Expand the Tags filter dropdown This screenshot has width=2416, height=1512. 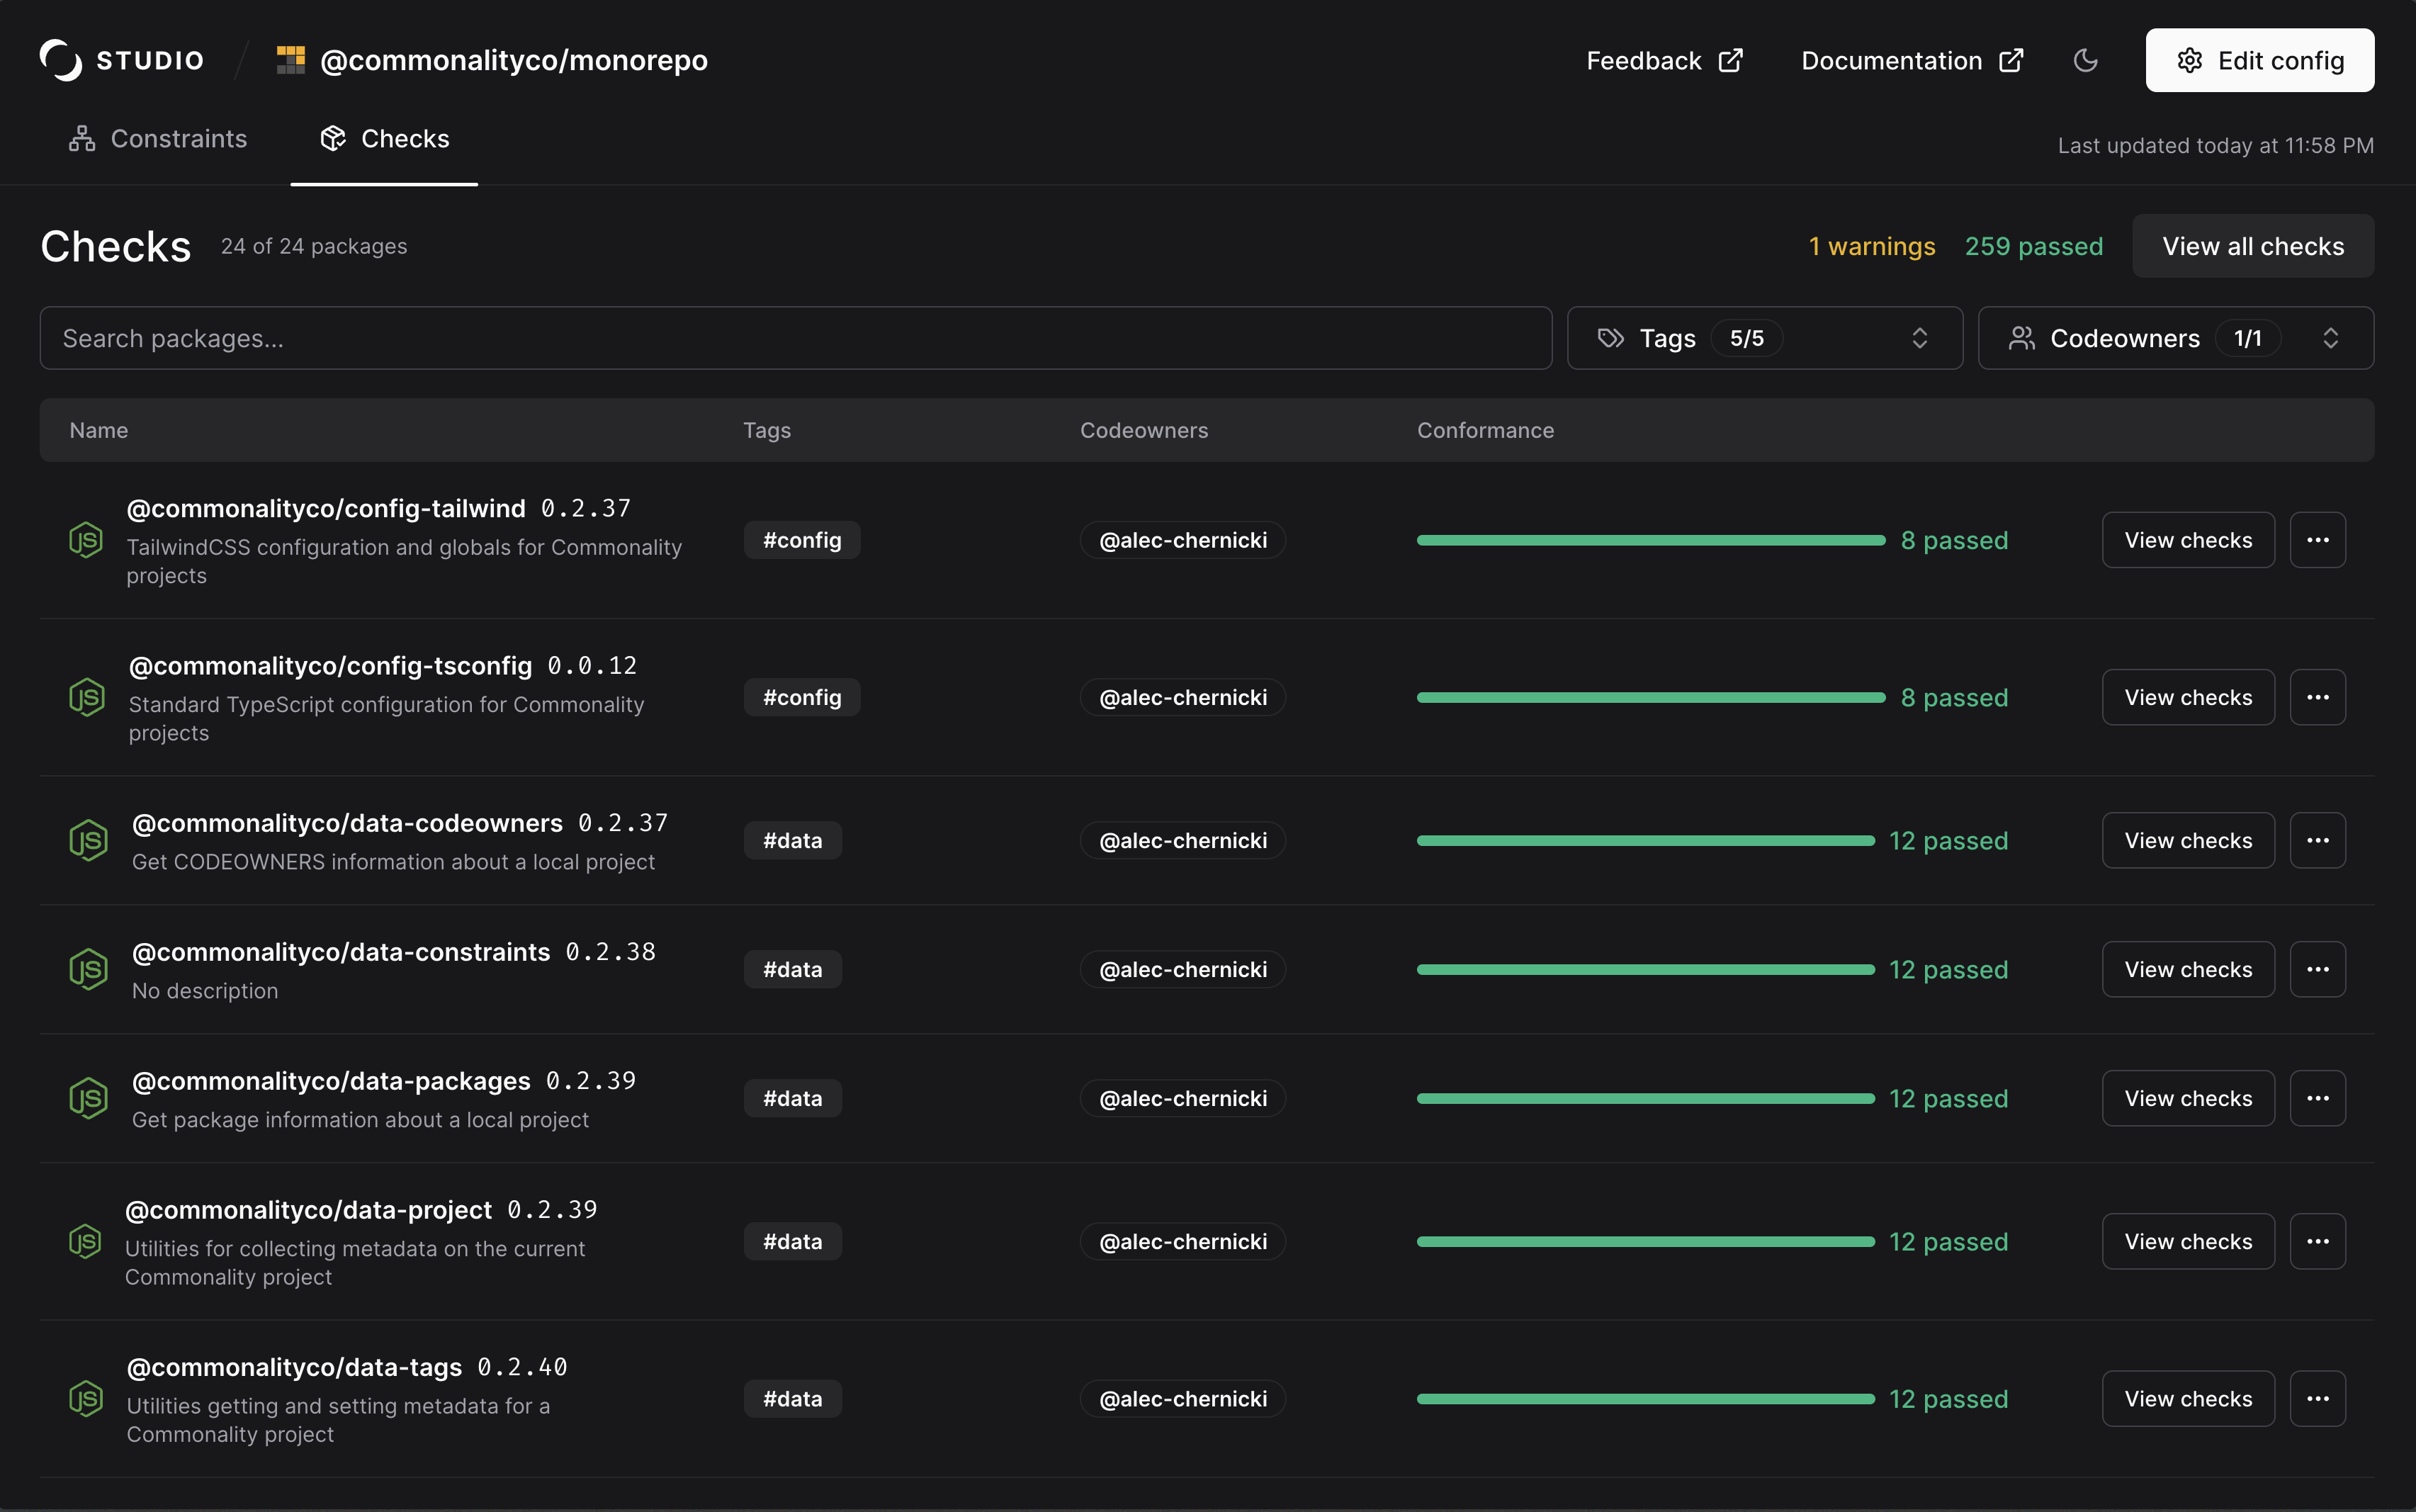pos(1764,338)
